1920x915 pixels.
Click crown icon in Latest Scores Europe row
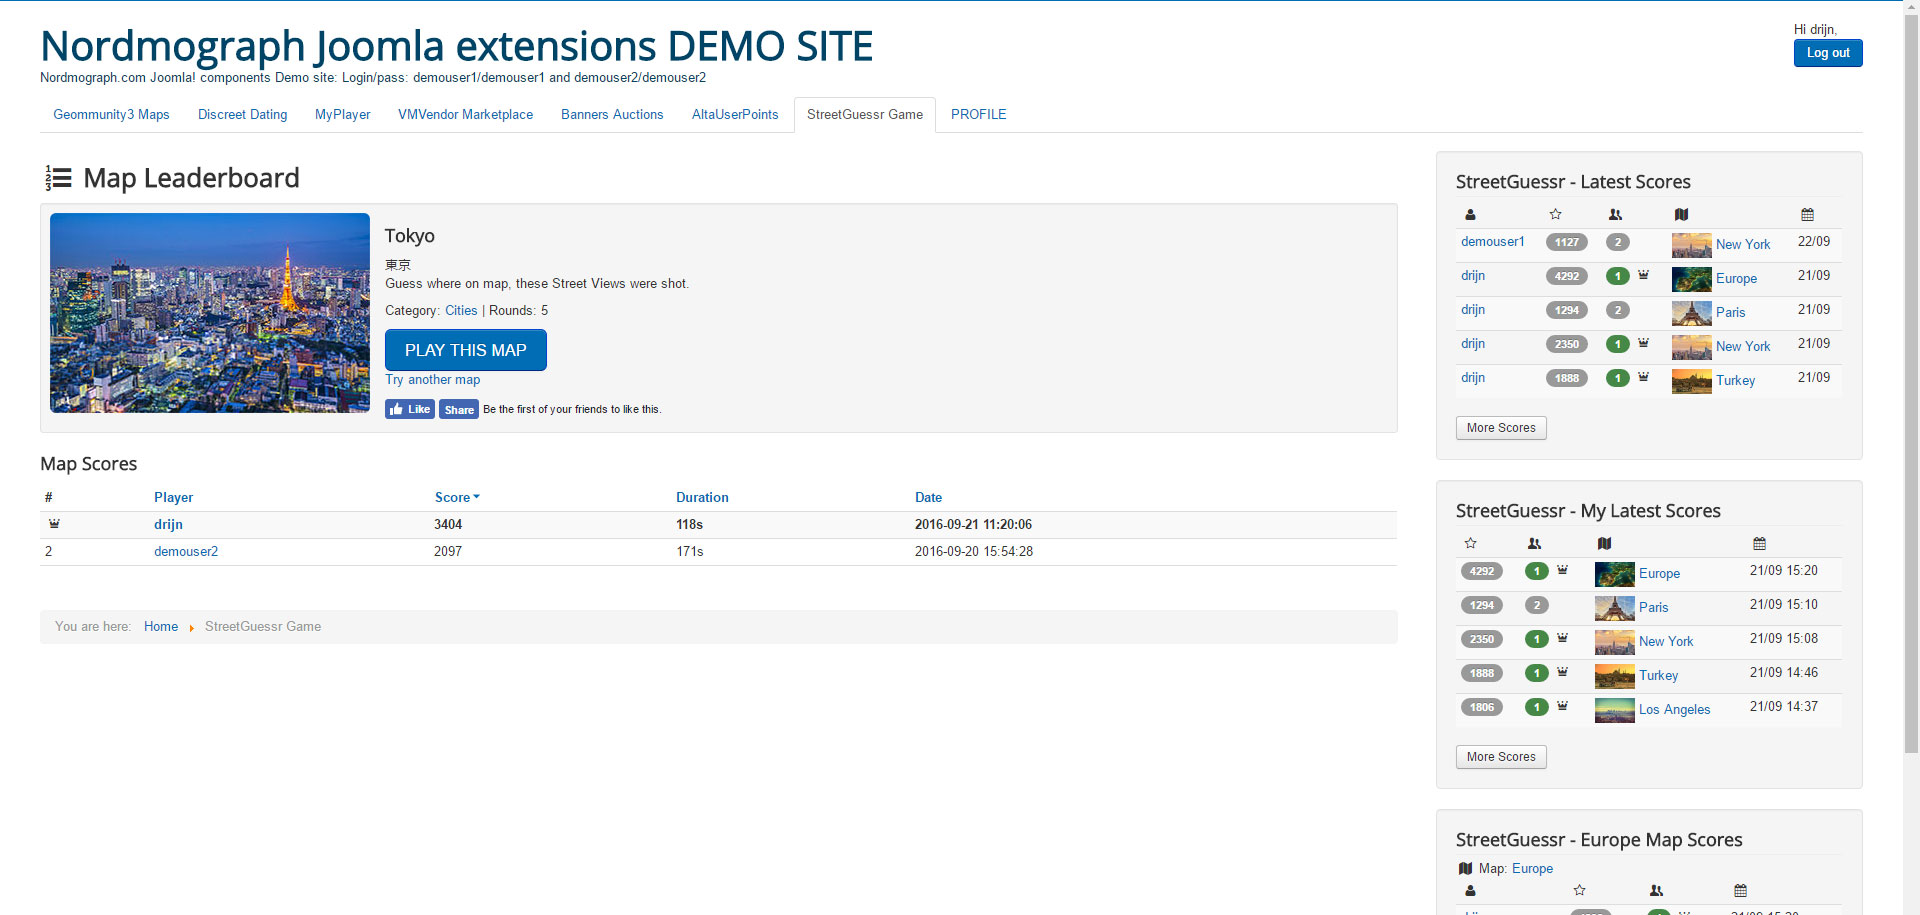click(x=1643, y=275)
